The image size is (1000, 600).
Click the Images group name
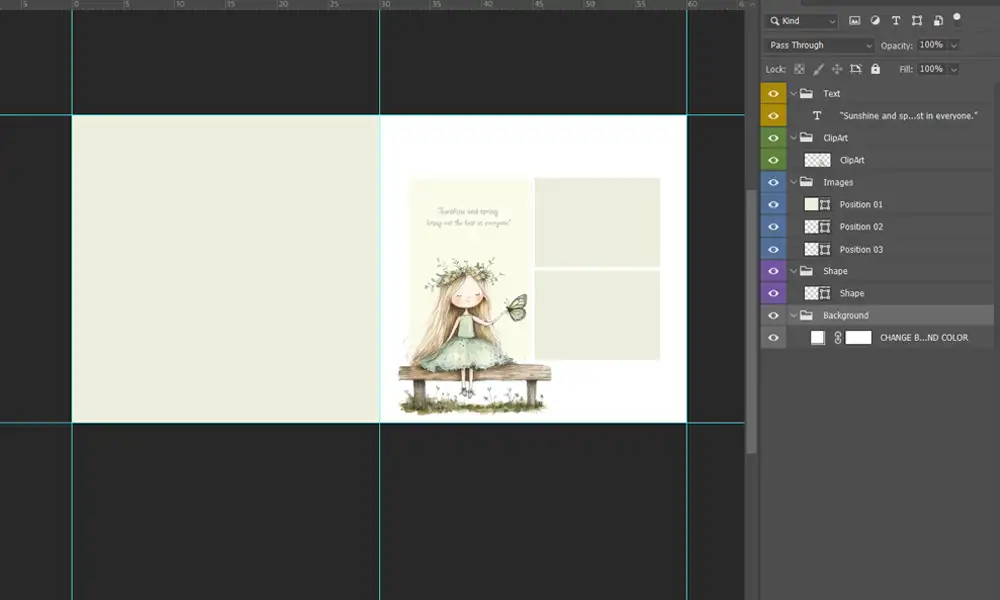point(838,182)
